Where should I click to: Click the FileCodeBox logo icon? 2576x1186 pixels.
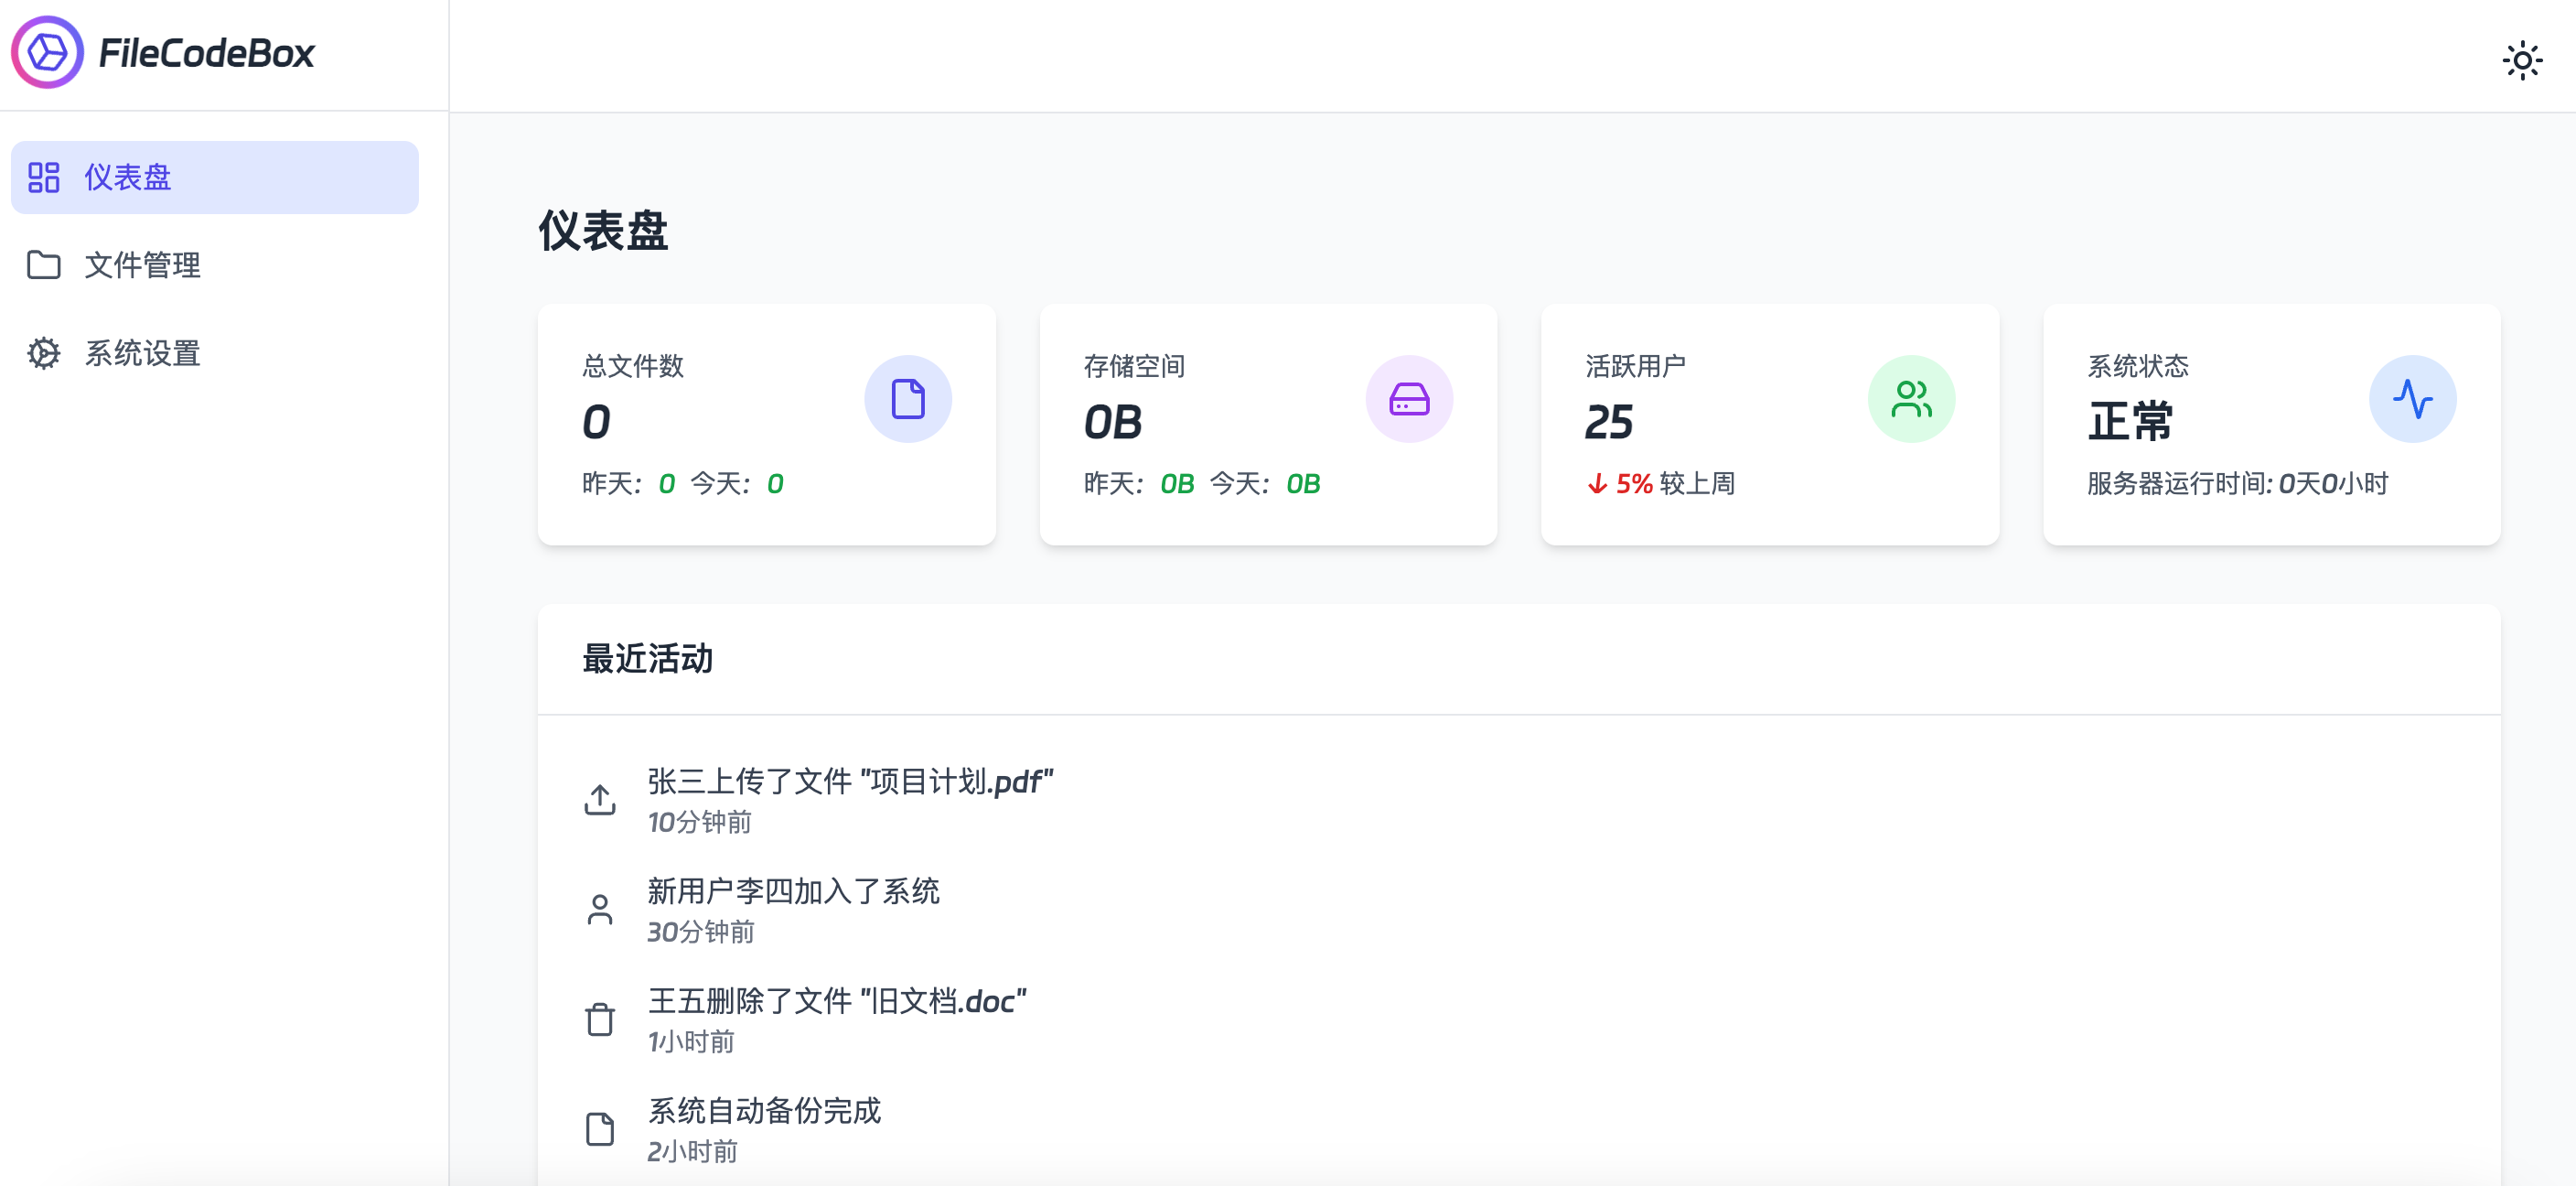click(47, 52)
